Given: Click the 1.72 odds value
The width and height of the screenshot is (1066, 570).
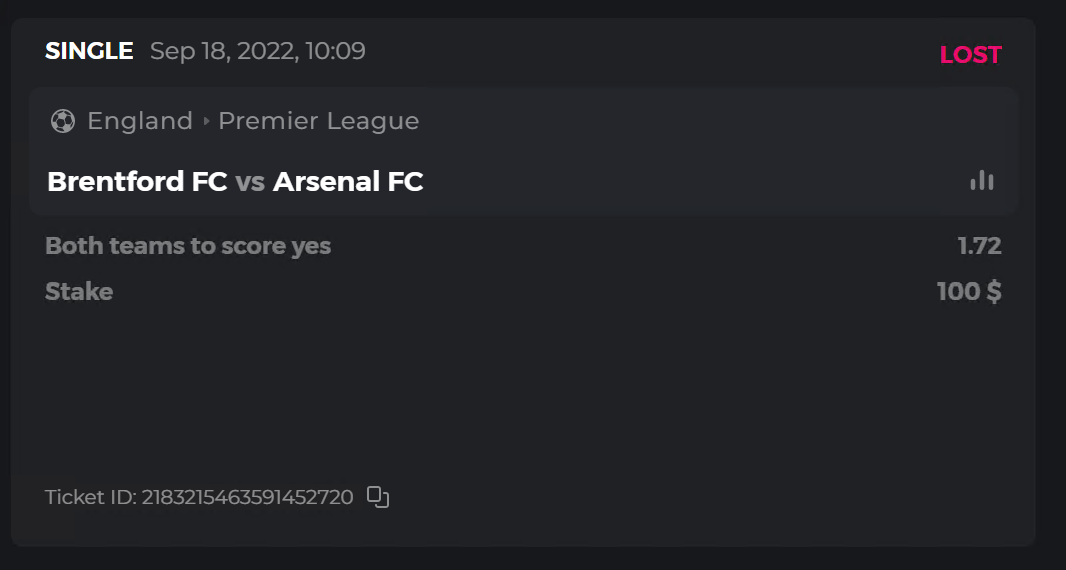Looking at the screenshot, I should [x=979, y=246].
